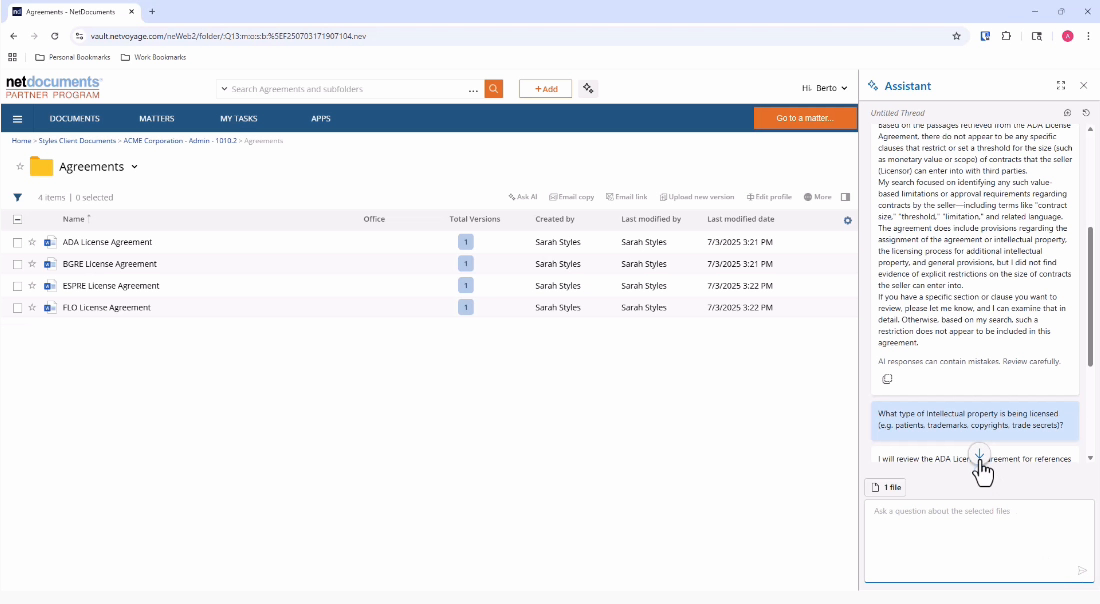Check the BGRE License Agreement checkbox
This screenshot has height=604, width=1100.
(x=18, y=264)
